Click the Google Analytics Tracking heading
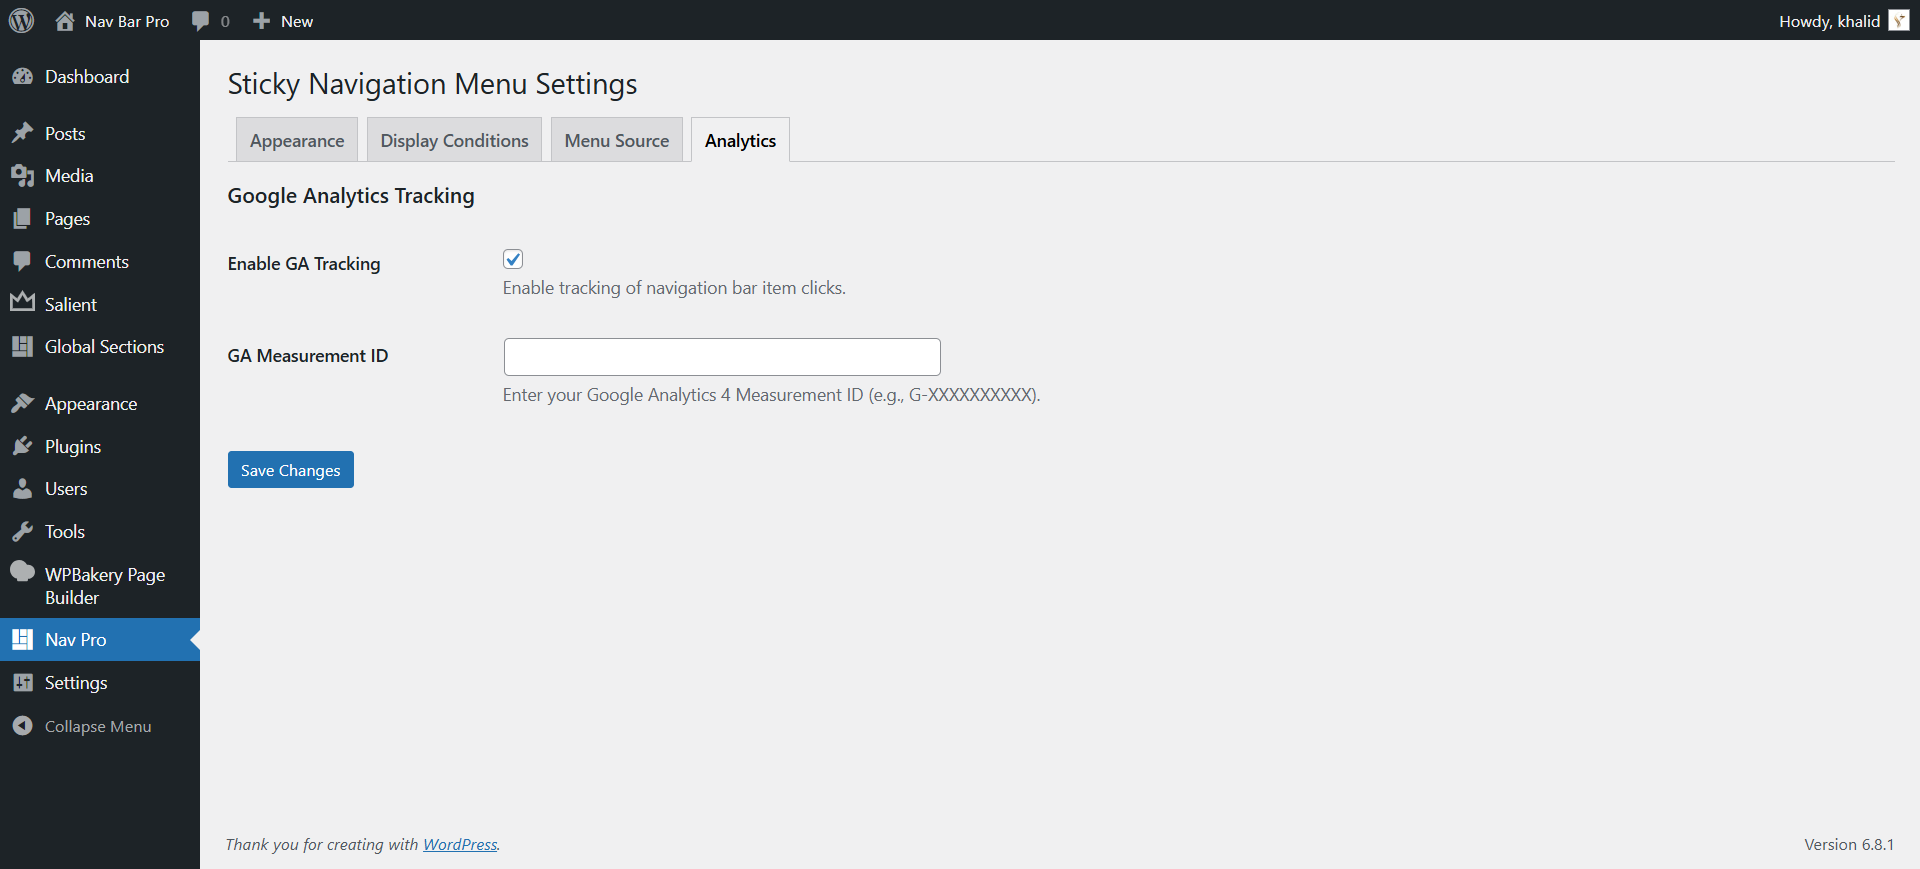Screen dimensions: 1920x869 coord(351,196)
